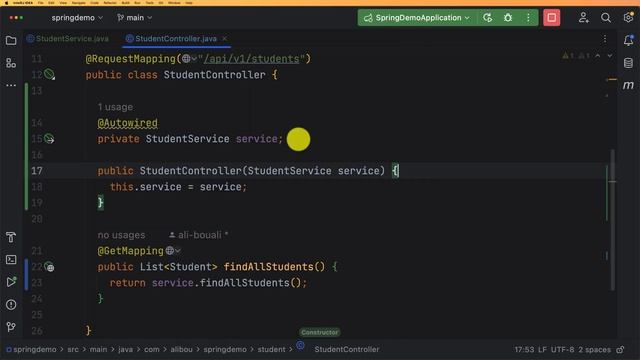Screen dimensions: 640x360
Task: Open the Git tool window icon
Action: point(11,327)
